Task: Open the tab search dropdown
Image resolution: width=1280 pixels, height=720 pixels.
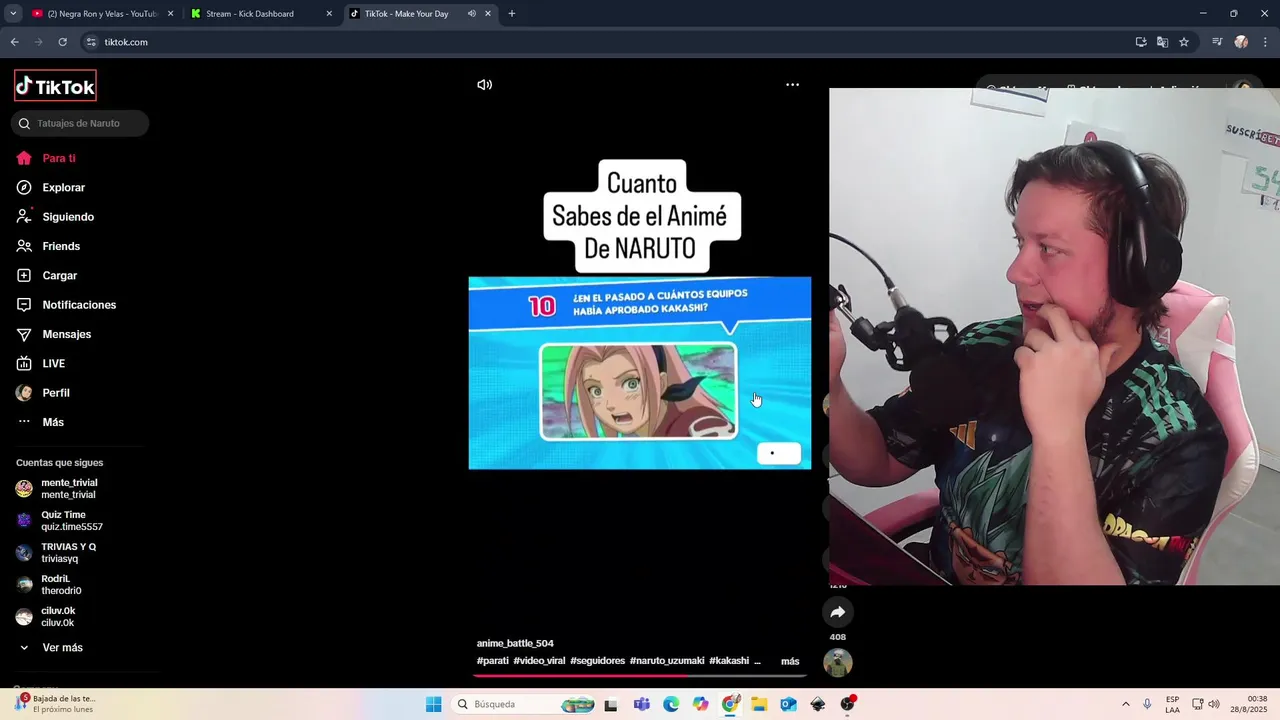Action: [x=13, y=14]
